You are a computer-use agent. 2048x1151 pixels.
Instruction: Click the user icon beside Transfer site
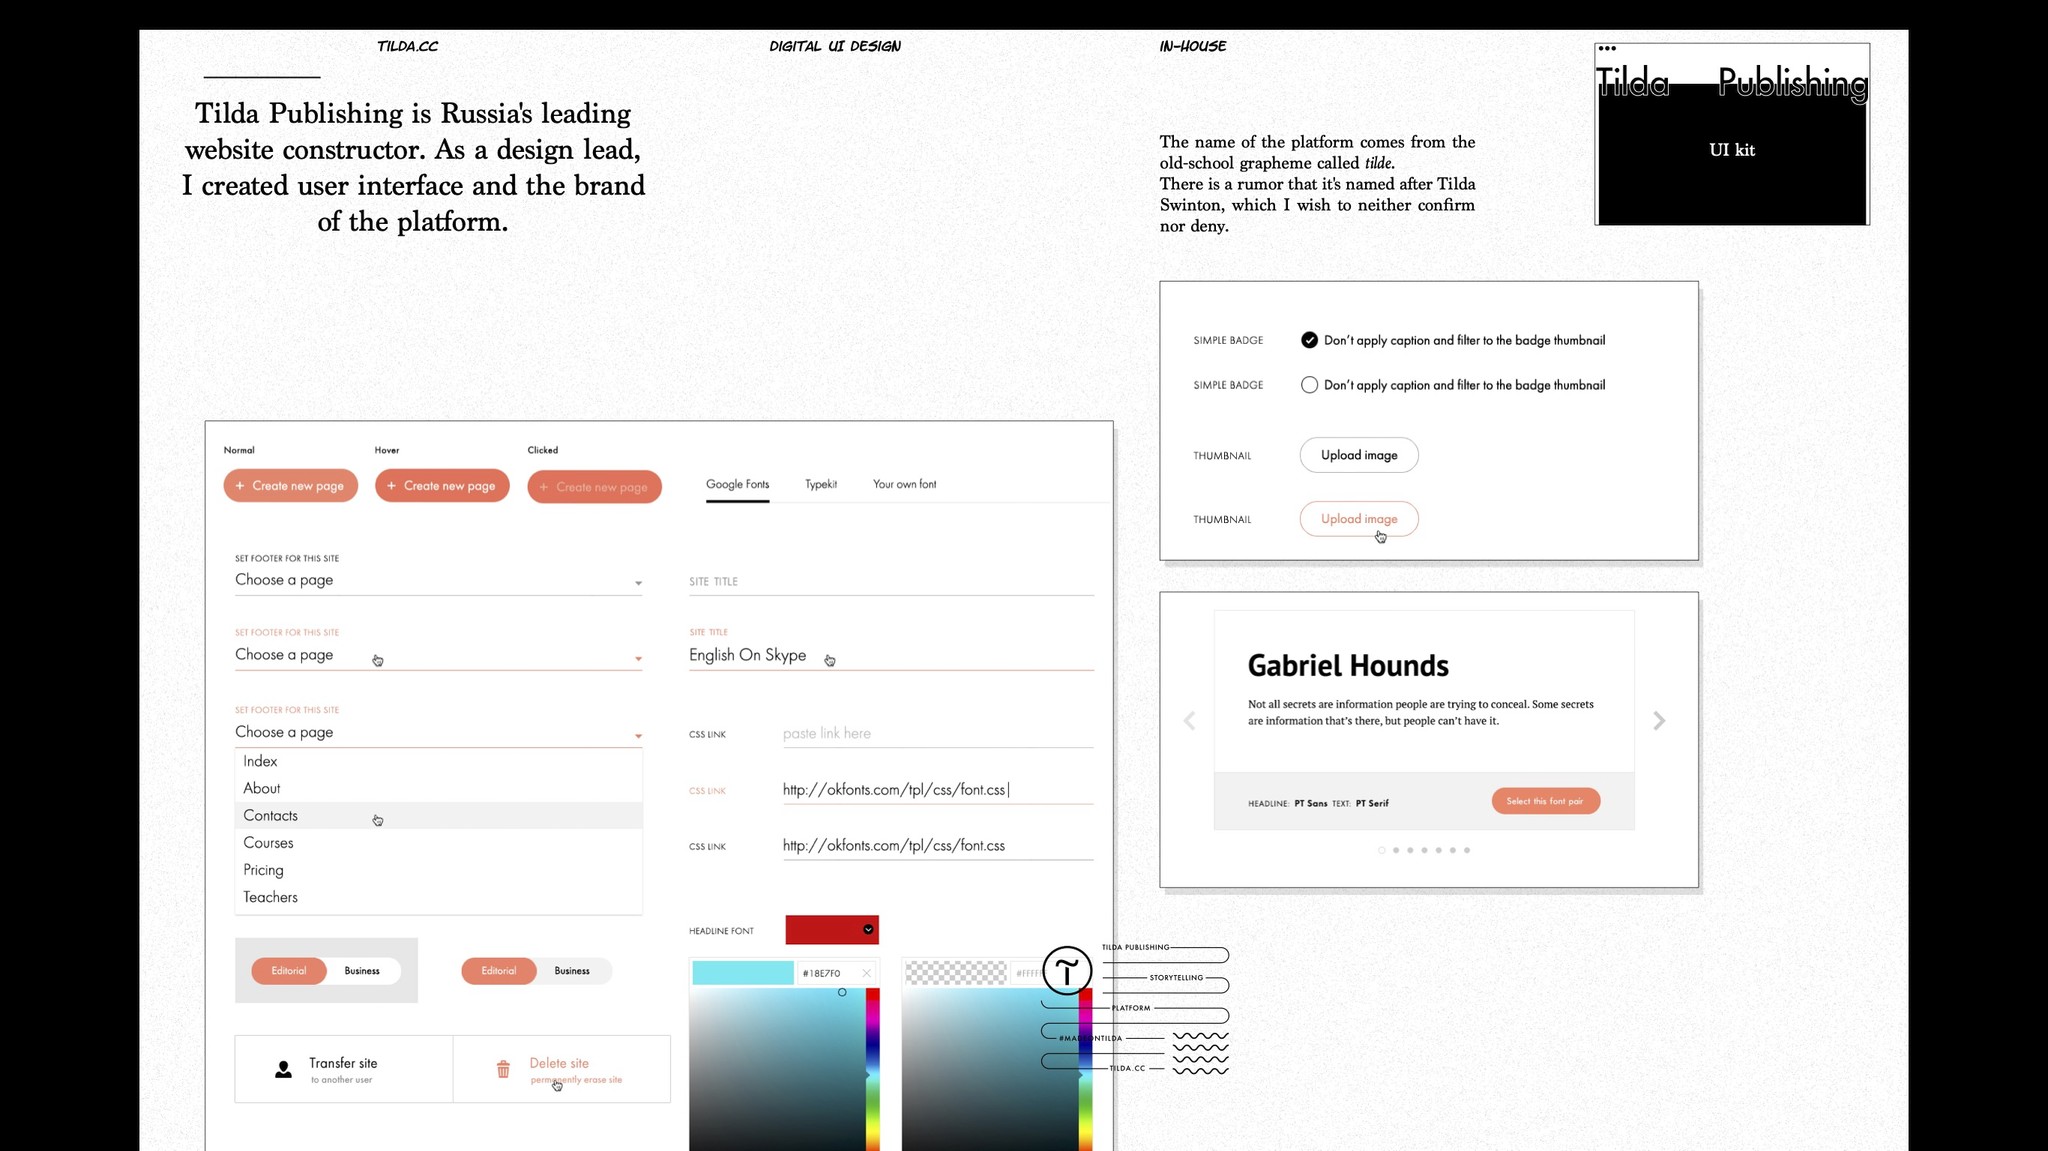(x=284, y=1070)
